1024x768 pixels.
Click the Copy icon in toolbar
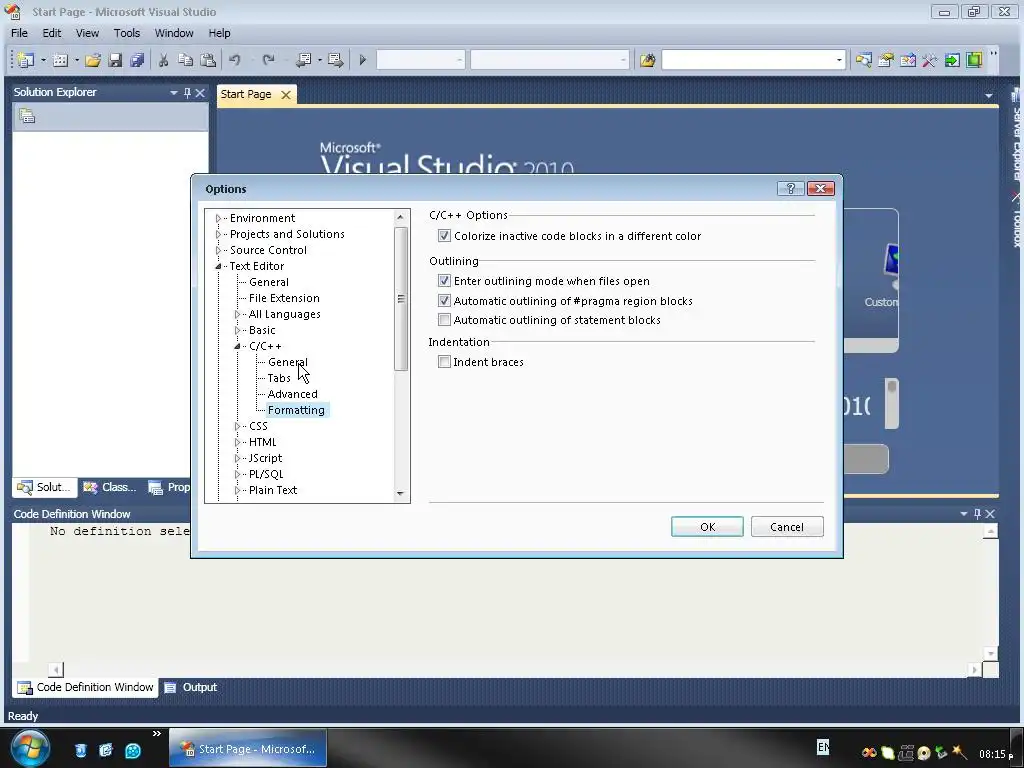click(185, 60)
